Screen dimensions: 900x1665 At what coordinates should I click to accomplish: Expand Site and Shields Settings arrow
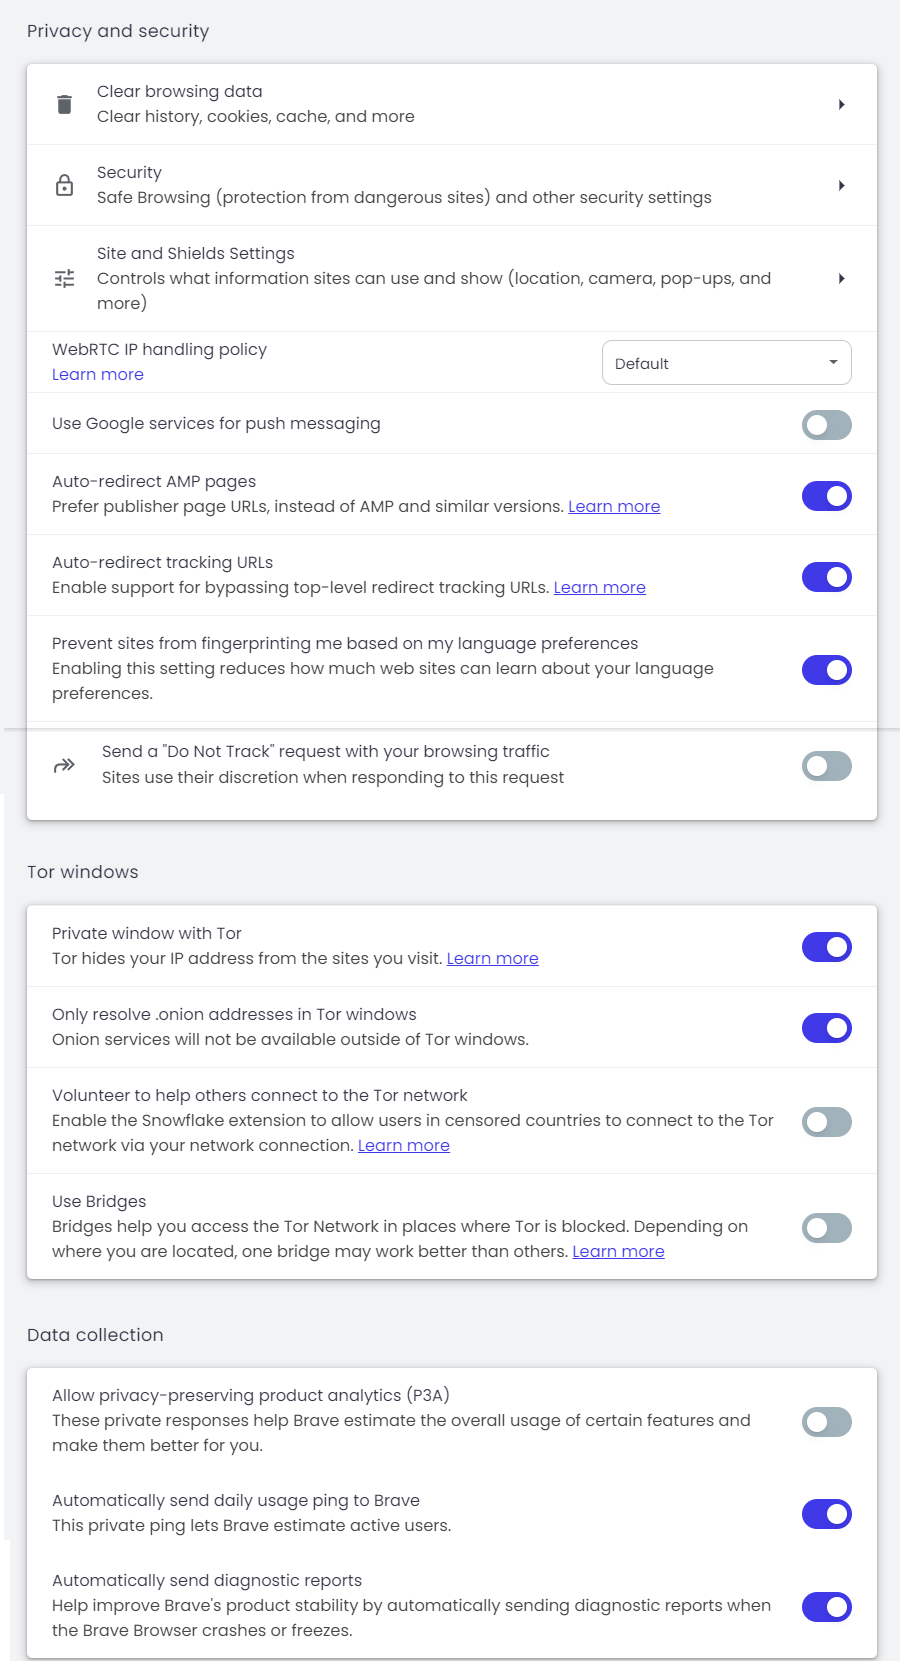point(842,278)
